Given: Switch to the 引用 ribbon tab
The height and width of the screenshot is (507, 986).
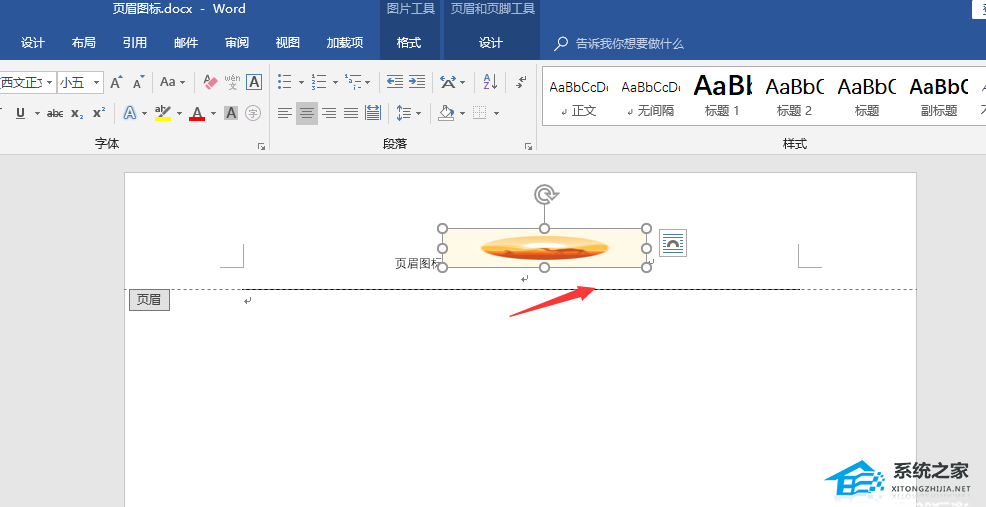Looking at the screenshot, I should pos(135,43).
